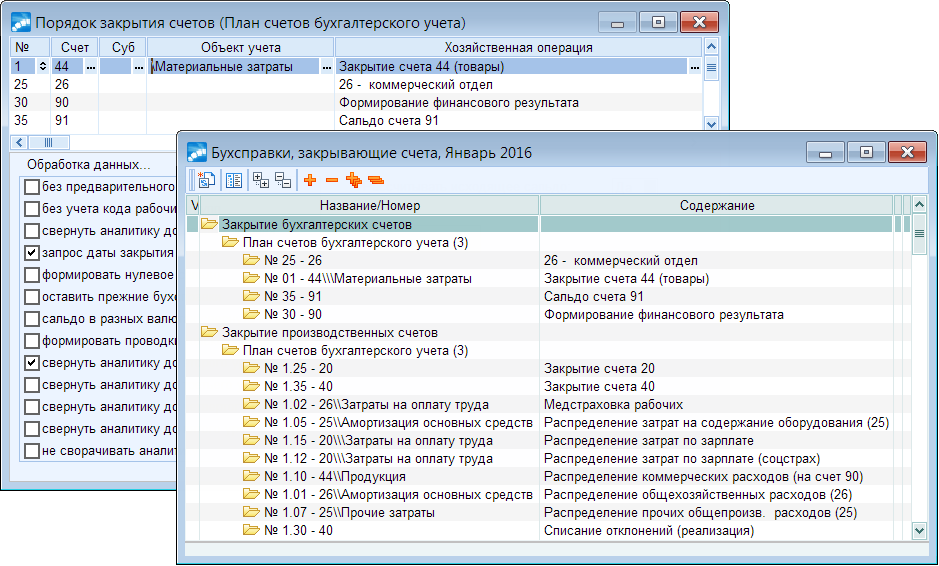Select № 1.02 - 26\\Затраты на оплату труда
The height and width of the screenshot is (566, 939).
pyautogui.click(x=376, y=404)
